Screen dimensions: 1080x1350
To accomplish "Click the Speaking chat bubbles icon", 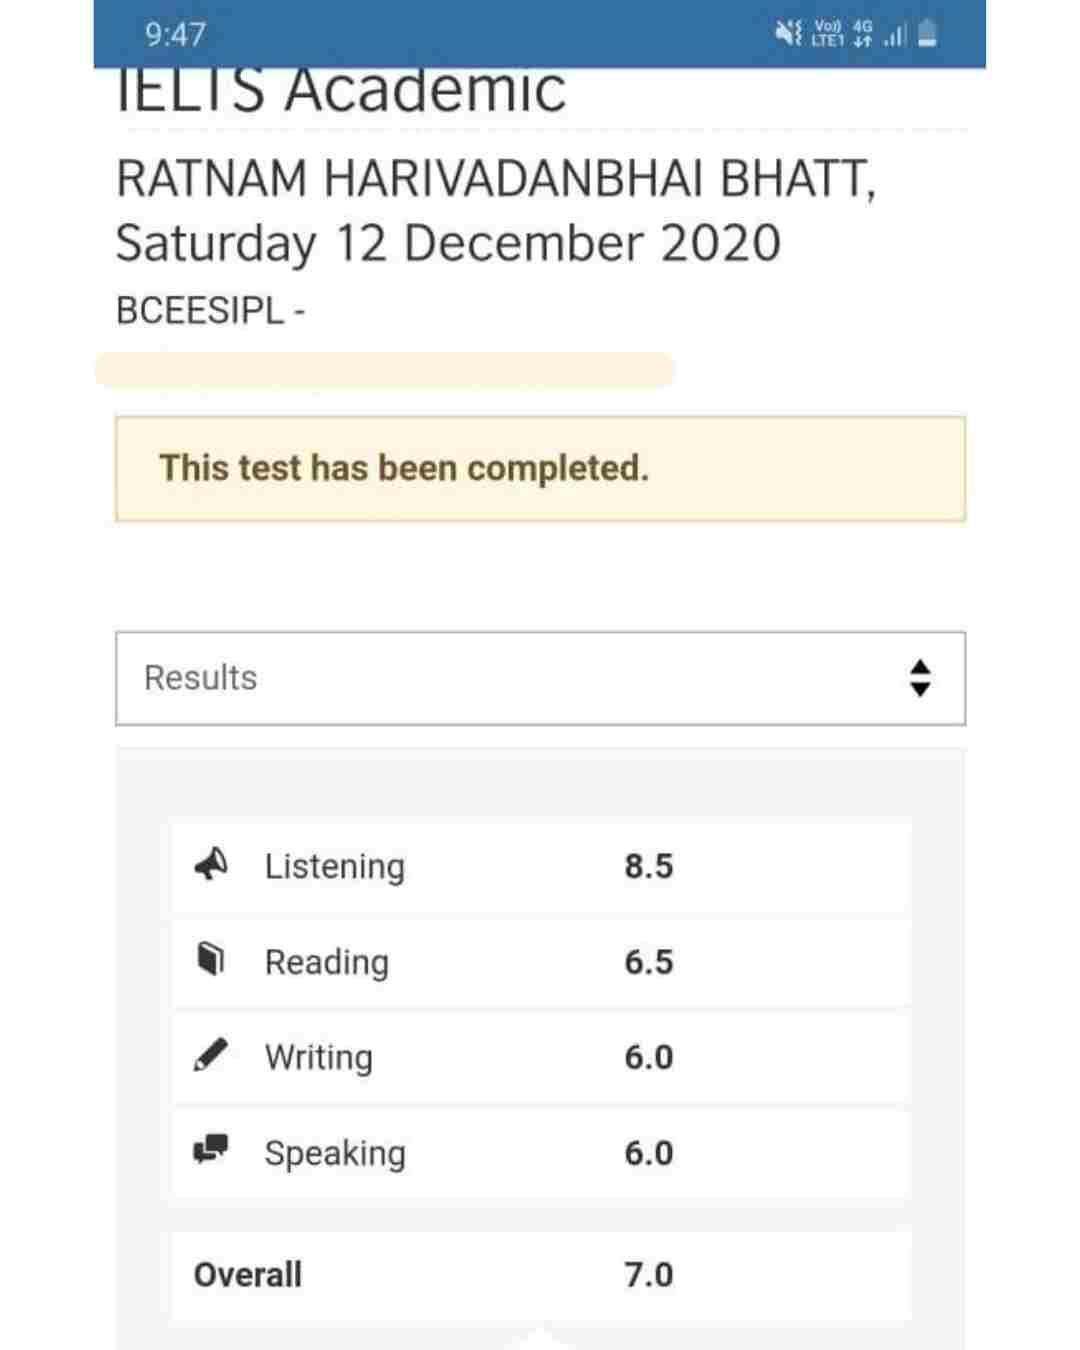I will 211,1150.
